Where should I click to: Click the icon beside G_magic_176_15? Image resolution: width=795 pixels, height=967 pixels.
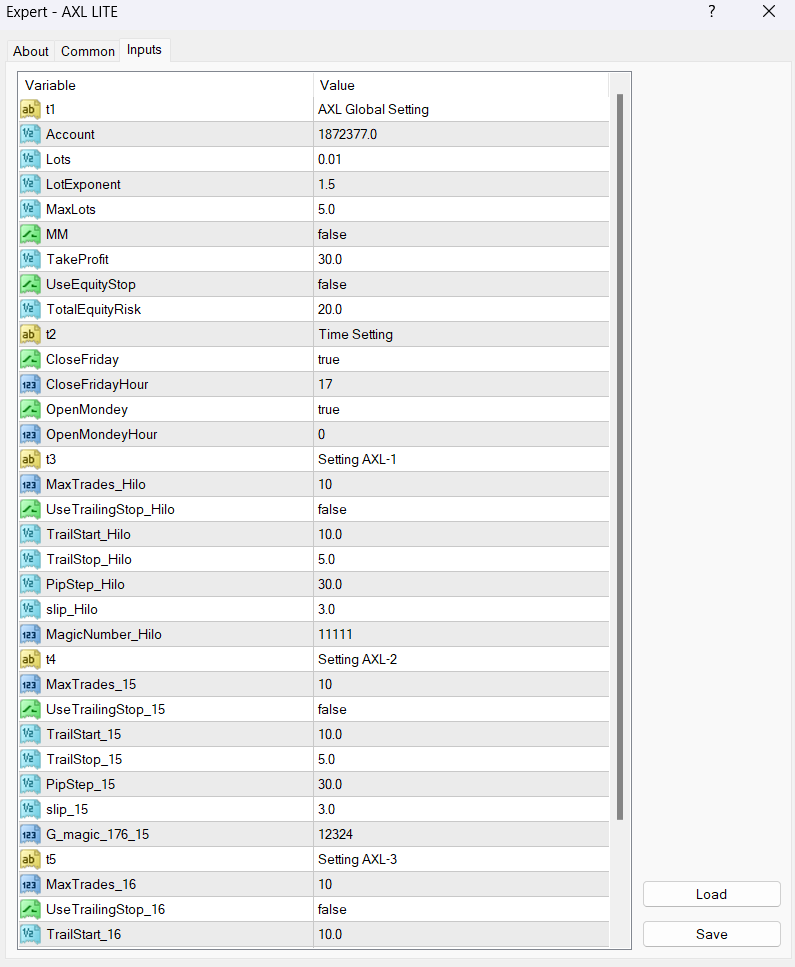(x=30, y=834)
